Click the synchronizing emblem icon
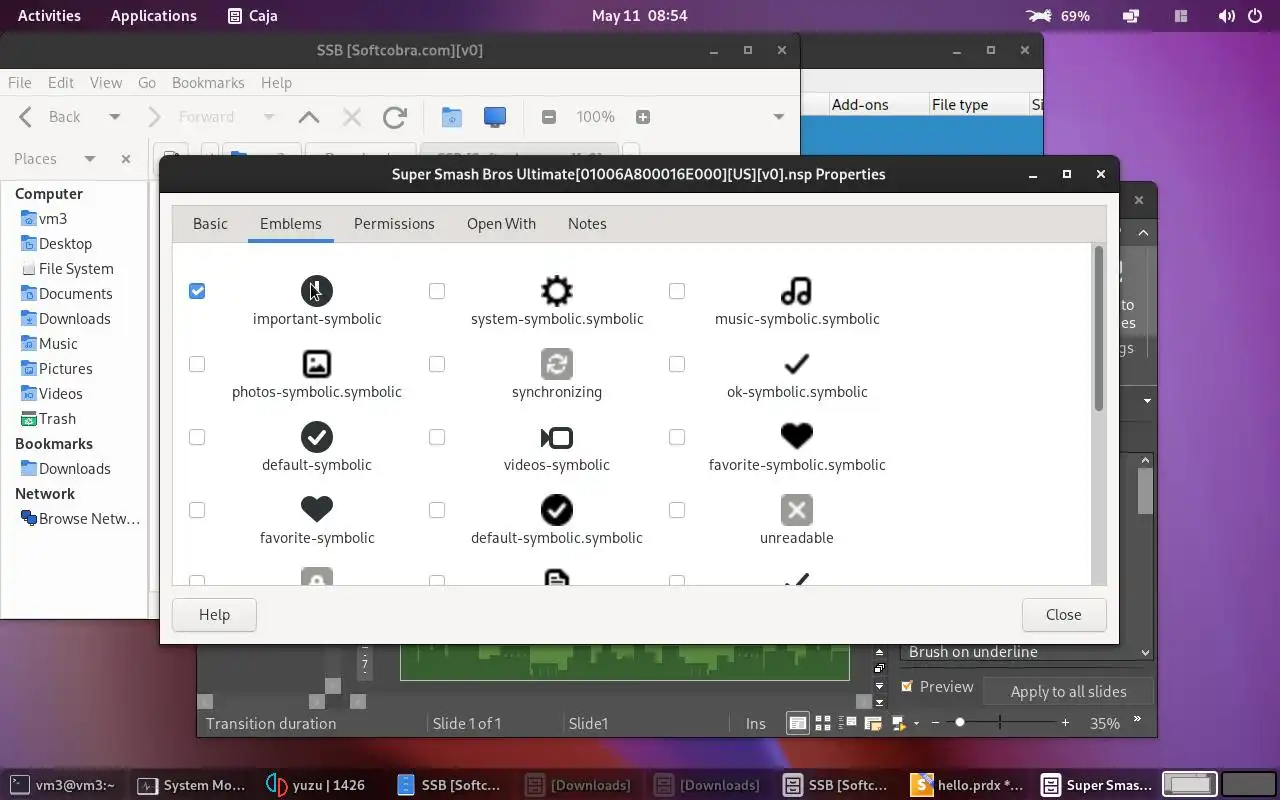1280x800 pixels. 557,364
